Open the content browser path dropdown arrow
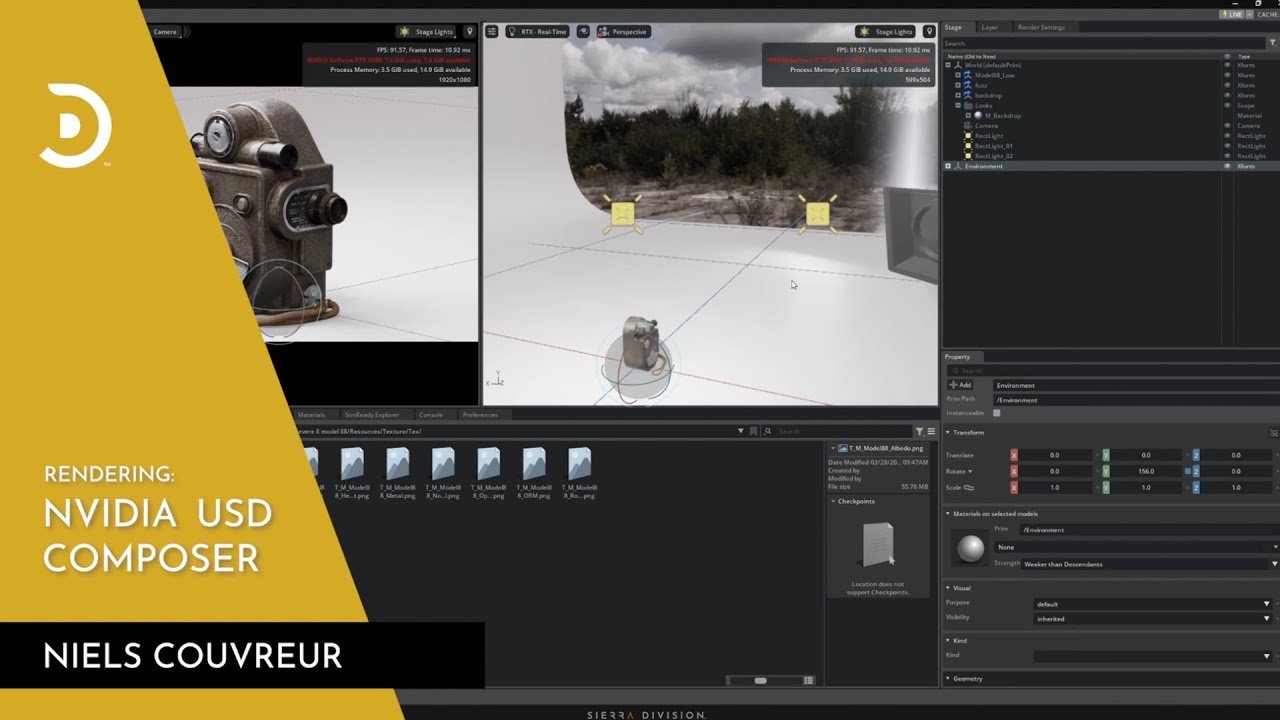The height and width of the screenshot is (720, 1280). pos(741,431)
